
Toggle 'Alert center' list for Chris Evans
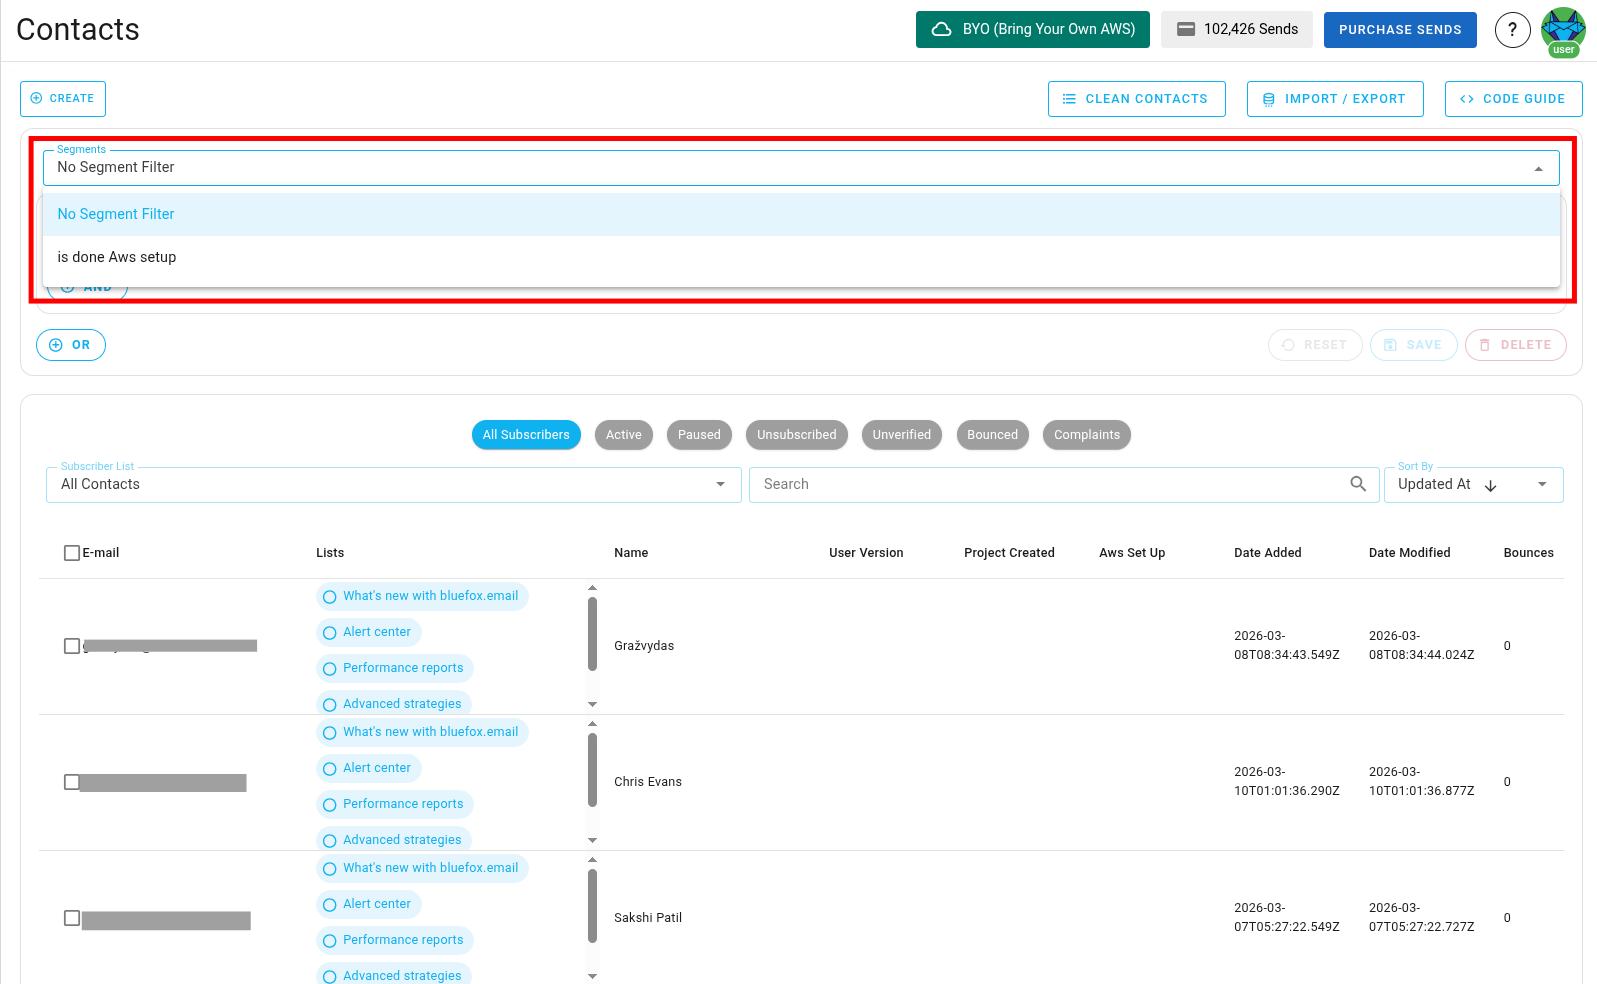(369, 768)
